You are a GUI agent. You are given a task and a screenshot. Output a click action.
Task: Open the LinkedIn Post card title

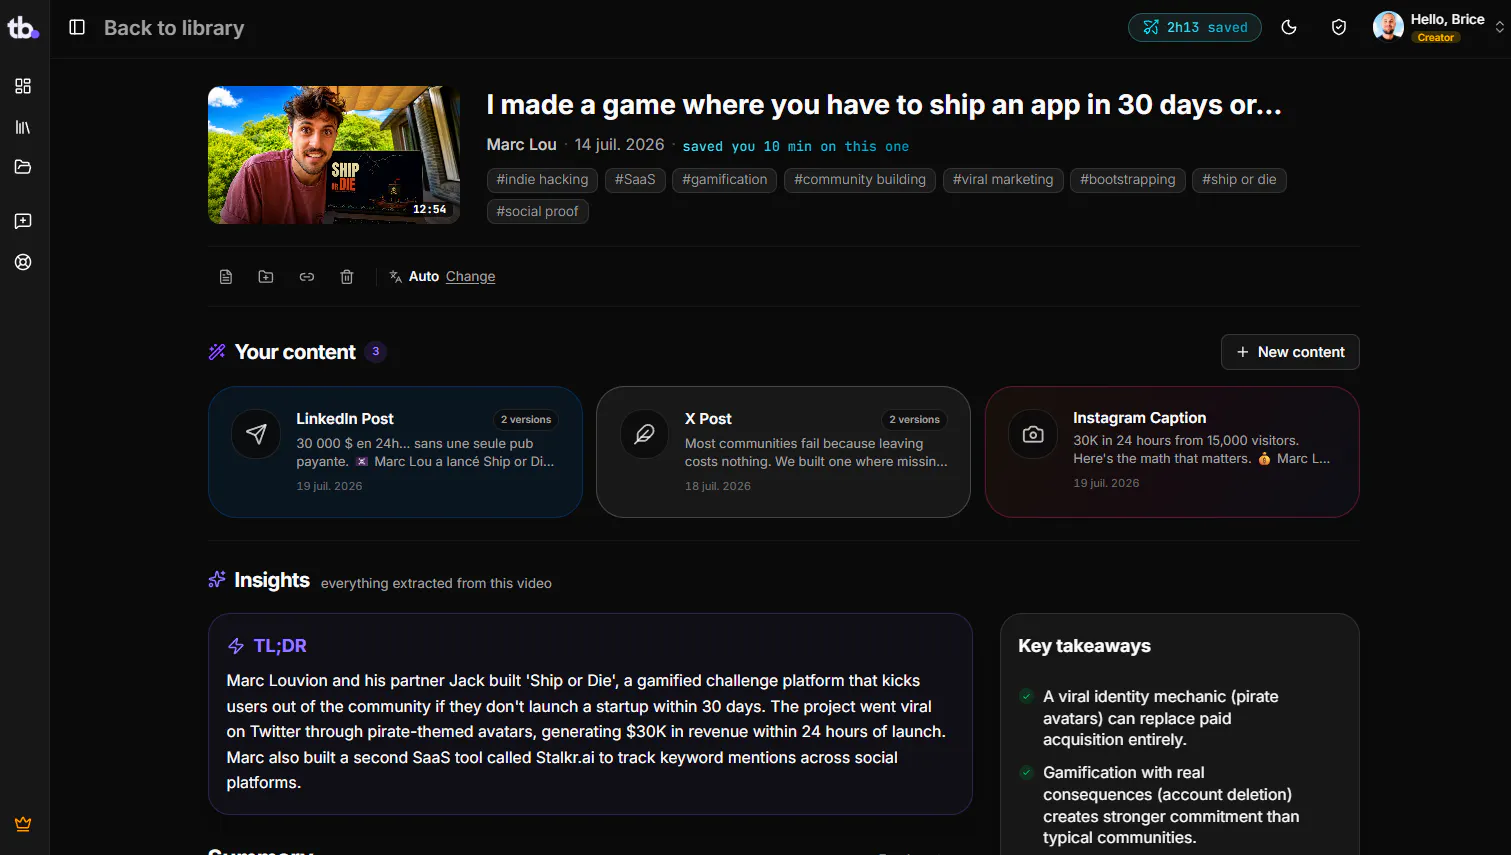pos(345,419)
